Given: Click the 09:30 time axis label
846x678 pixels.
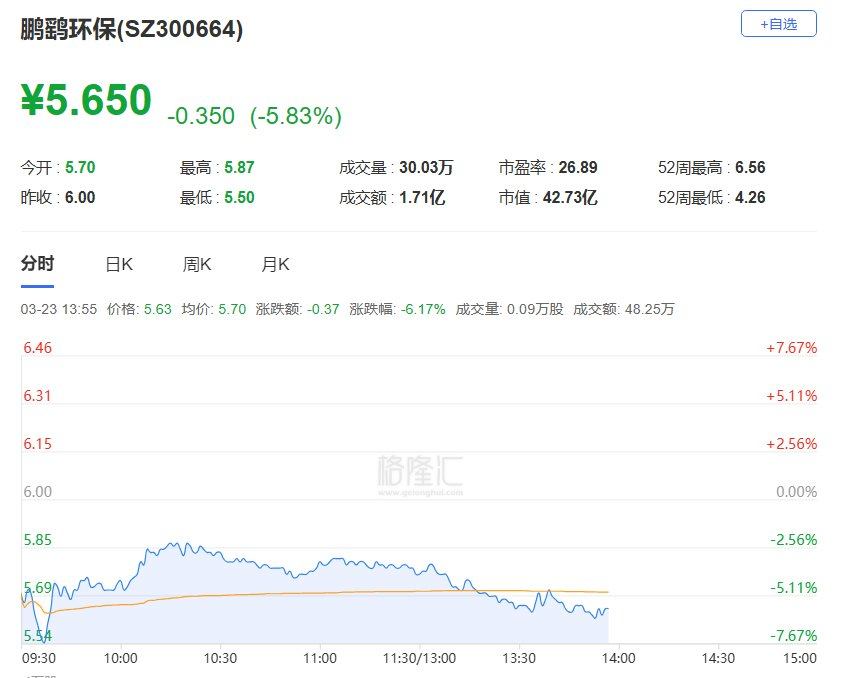Looking at the screenshot, I should point(37,659).
